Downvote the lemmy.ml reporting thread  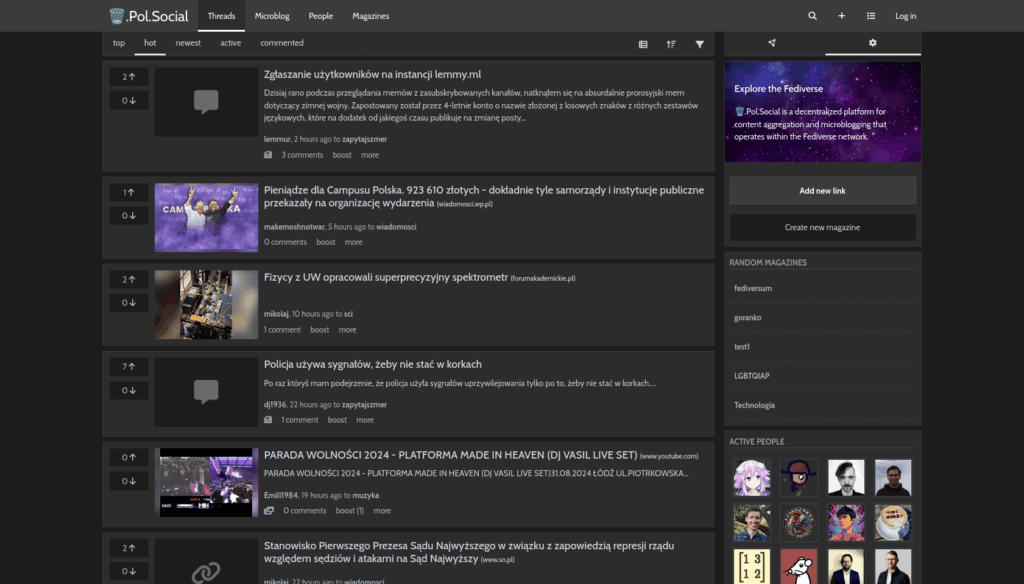point(129,100)
